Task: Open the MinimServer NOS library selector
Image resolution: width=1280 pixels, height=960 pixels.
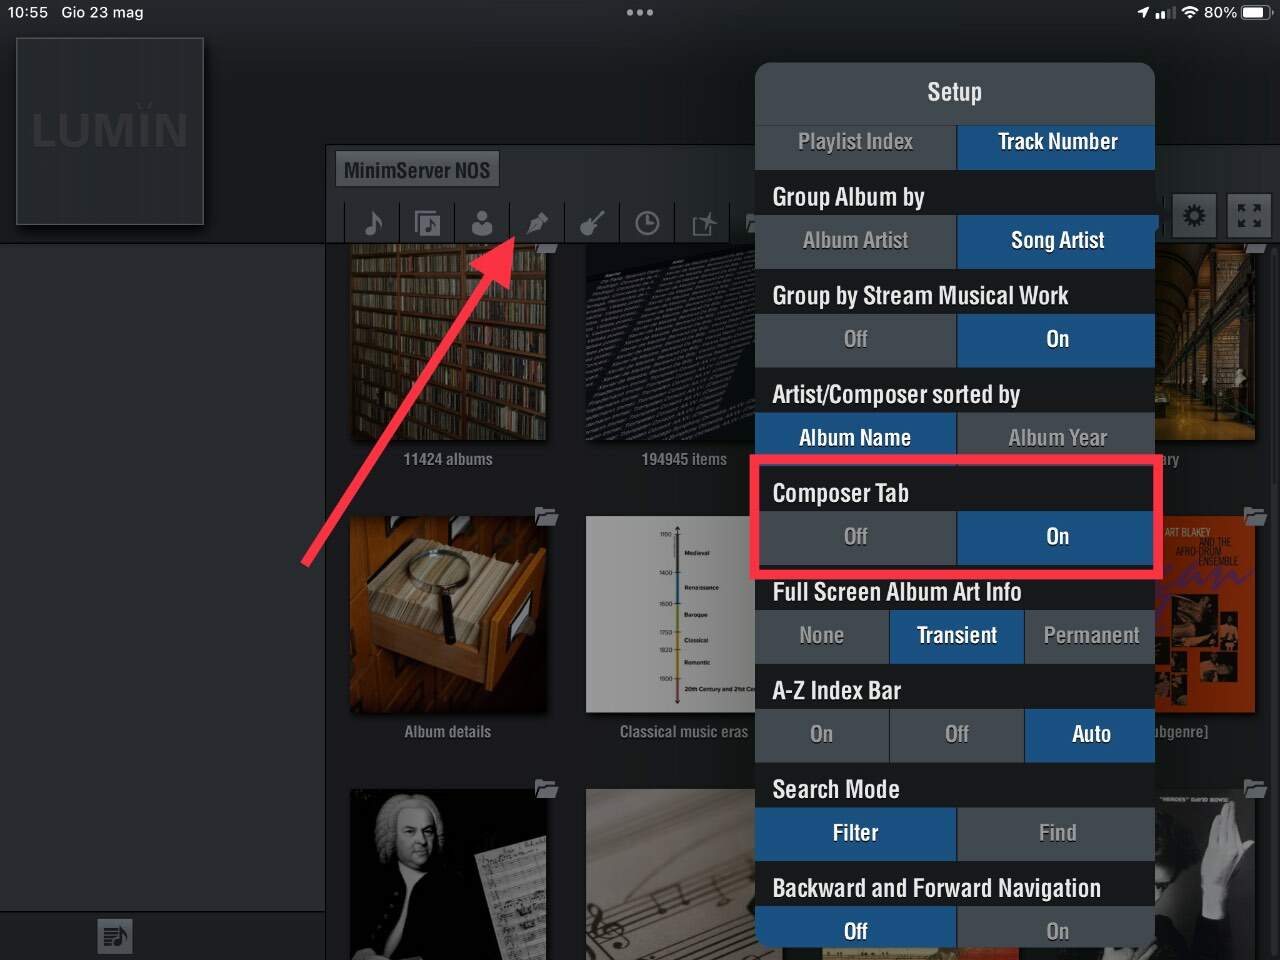Action: (x=417, y=170)
